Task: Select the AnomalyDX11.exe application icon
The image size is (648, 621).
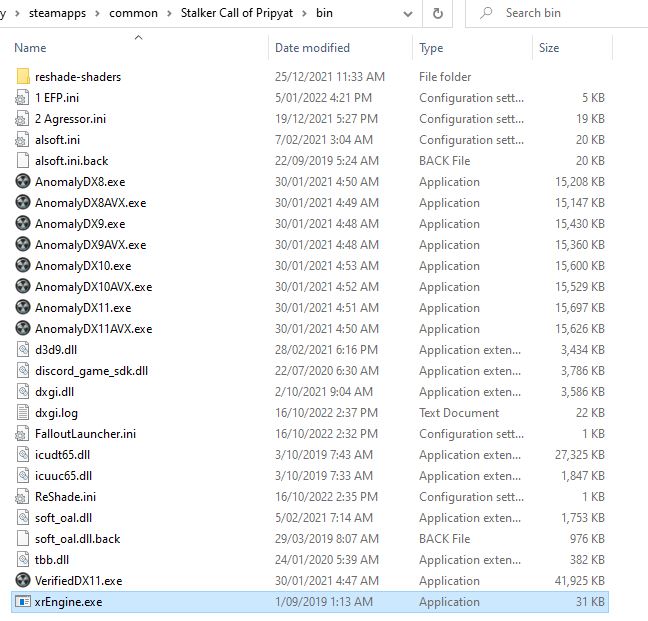Action: [x=23, y=307]
